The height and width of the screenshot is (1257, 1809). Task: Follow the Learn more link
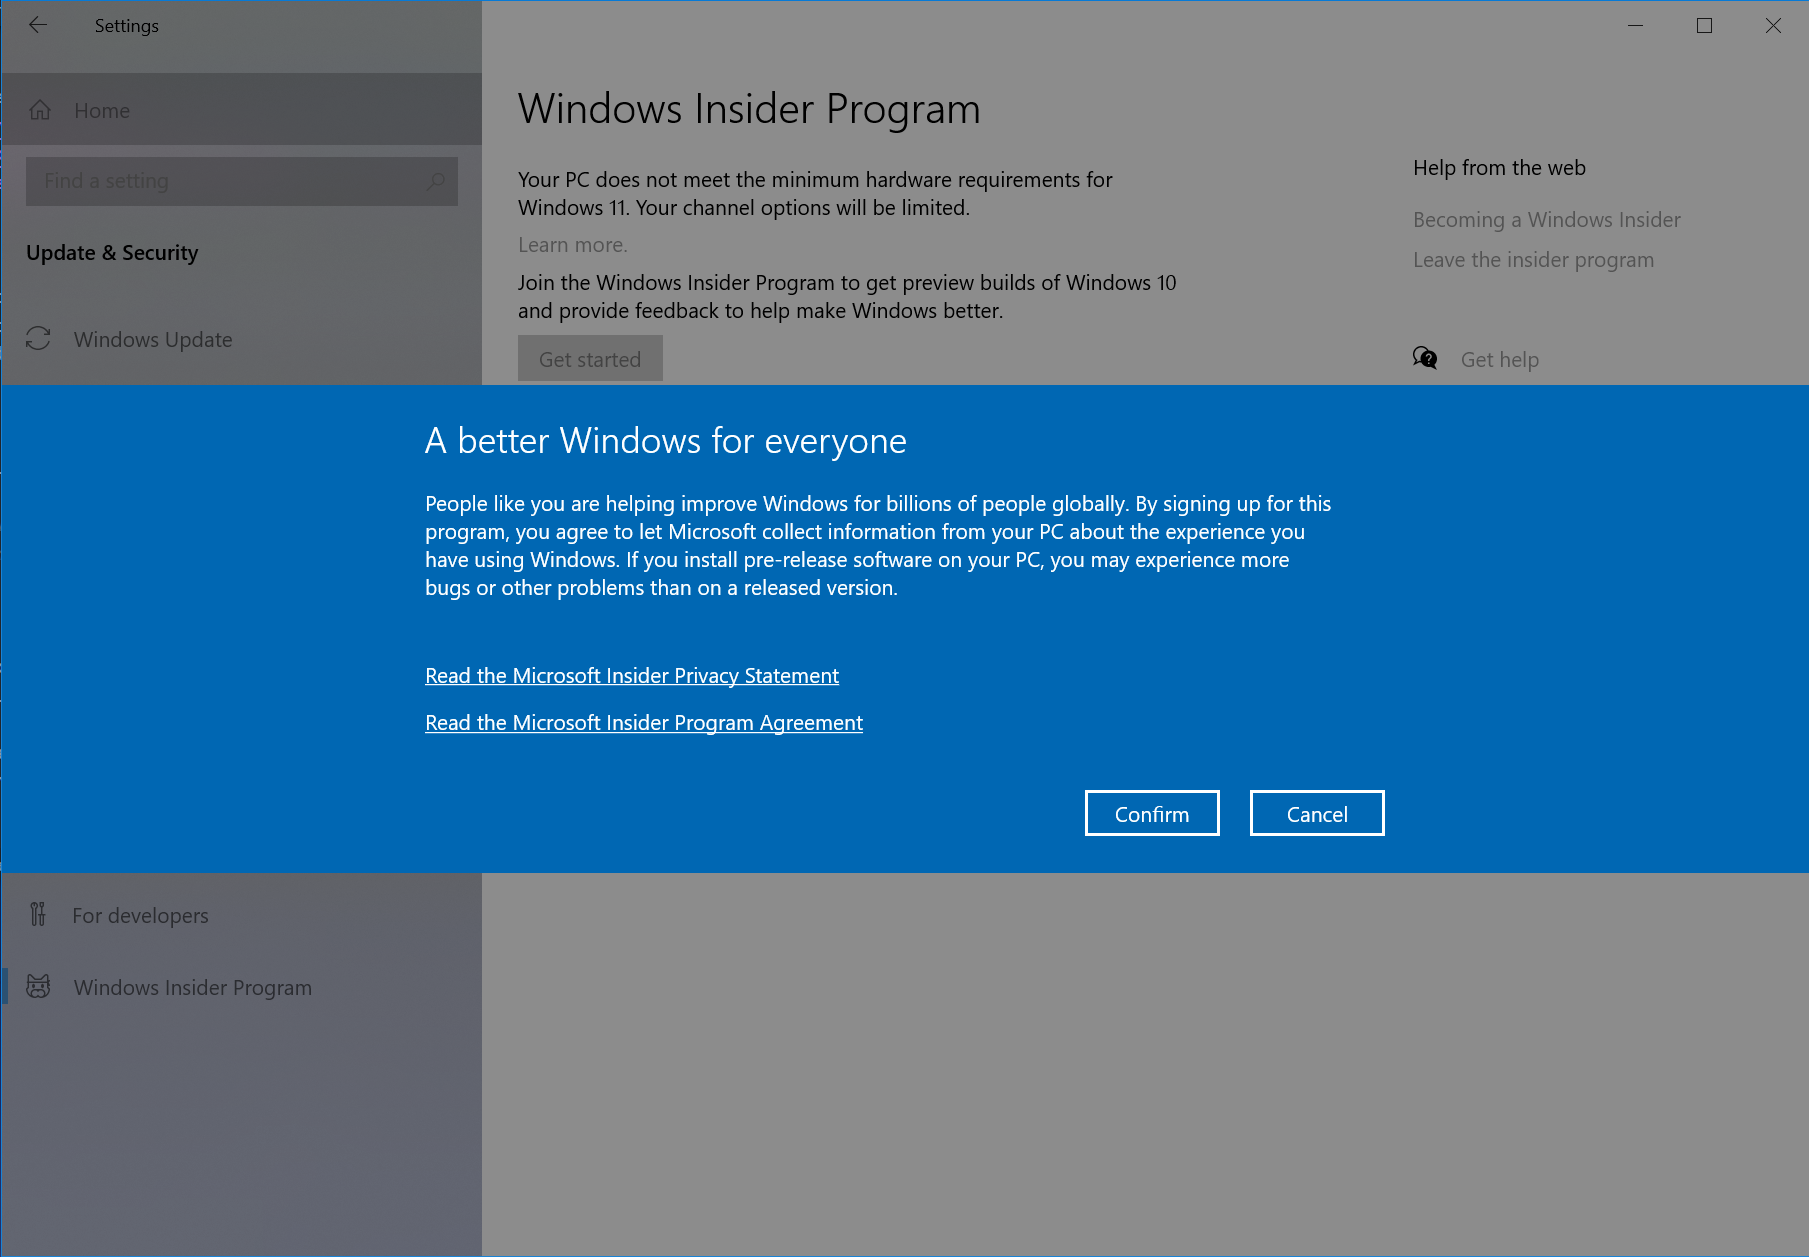572,245
